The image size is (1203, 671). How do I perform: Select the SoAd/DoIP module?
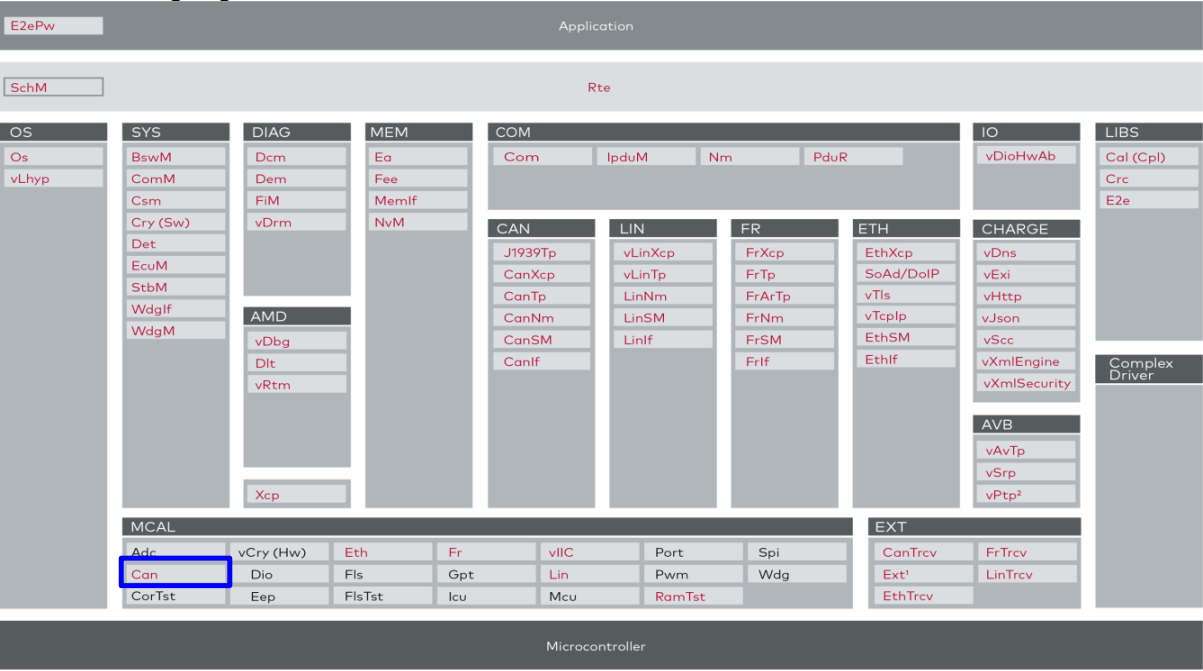click(906, 273)
